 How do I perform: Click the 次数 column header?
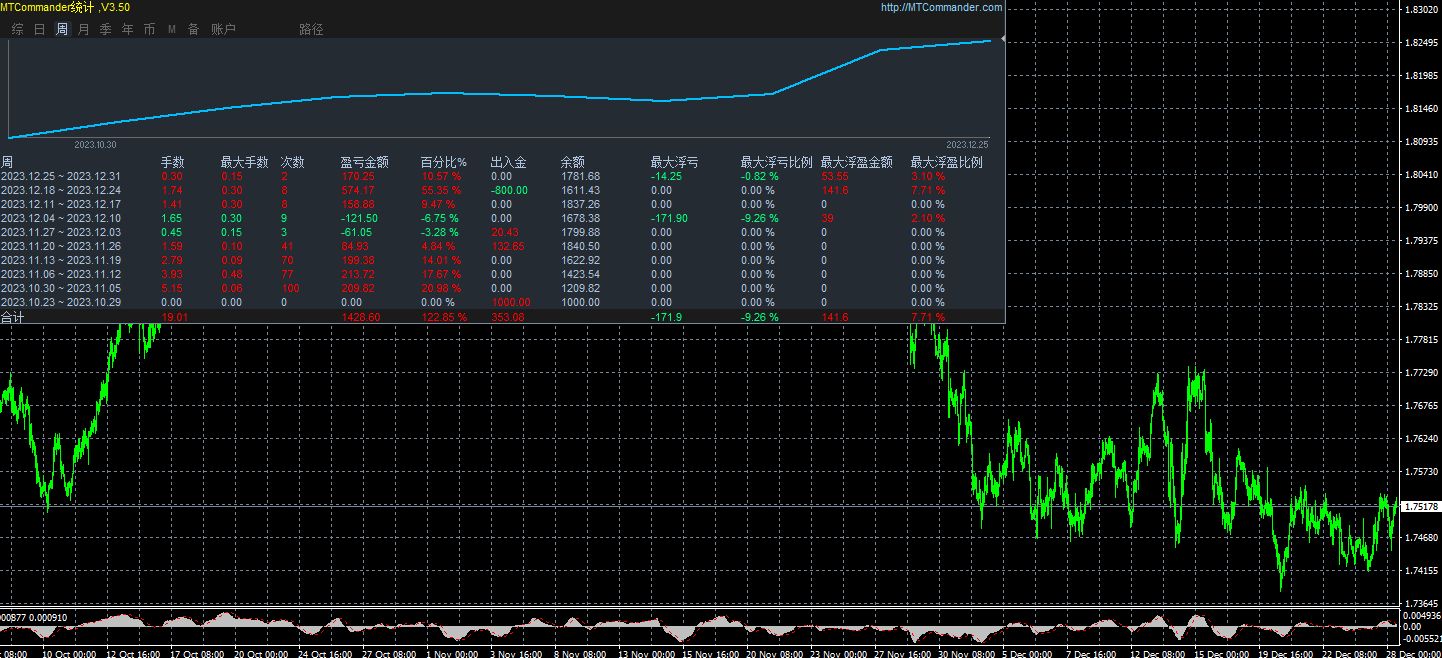click(293, 162)
